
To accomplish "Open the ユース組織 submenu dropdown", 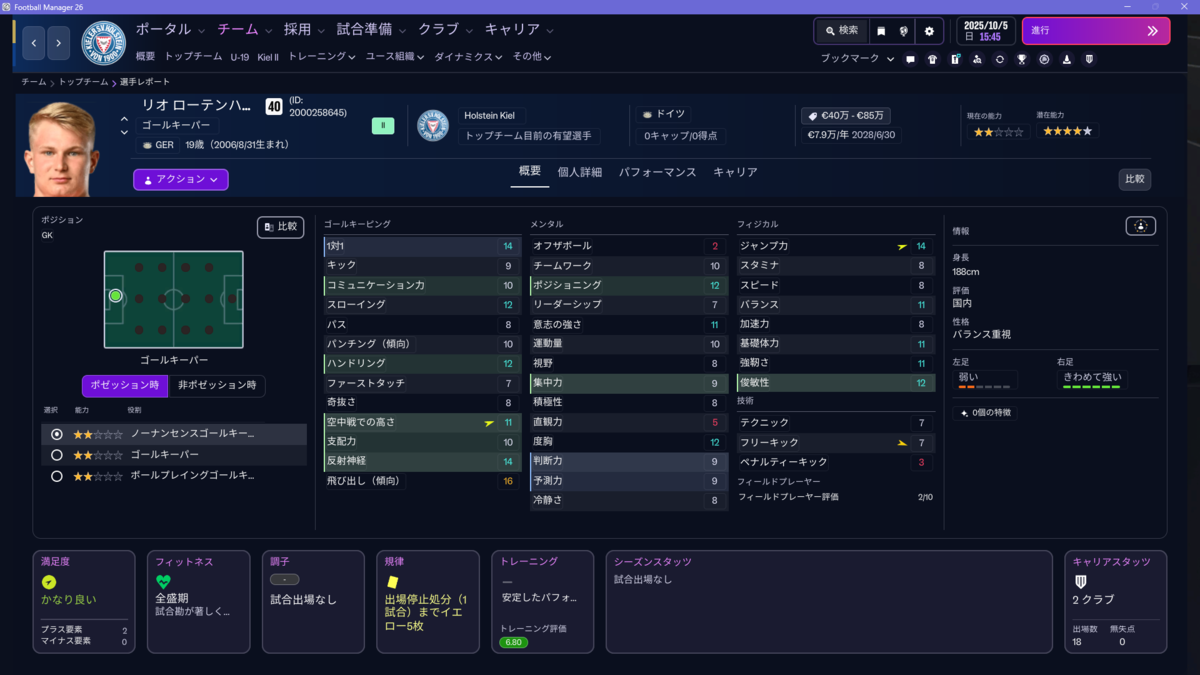I will pyautogui.click(x=395, y=57).
